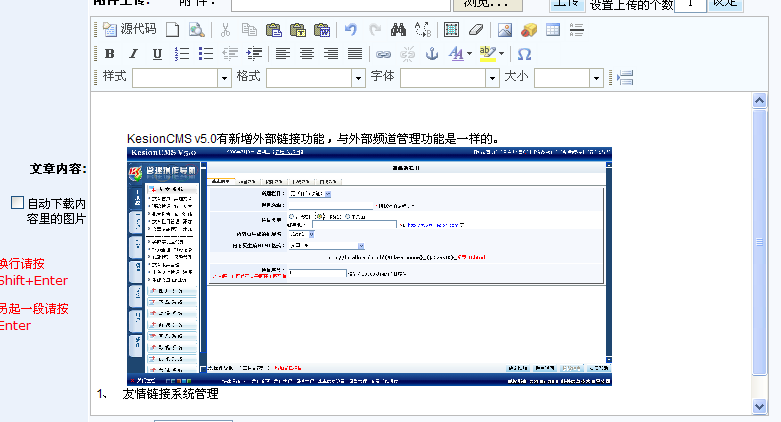Click the editor scrollbar down arrow
The image size is (781, 422).
tap(759, 406)
